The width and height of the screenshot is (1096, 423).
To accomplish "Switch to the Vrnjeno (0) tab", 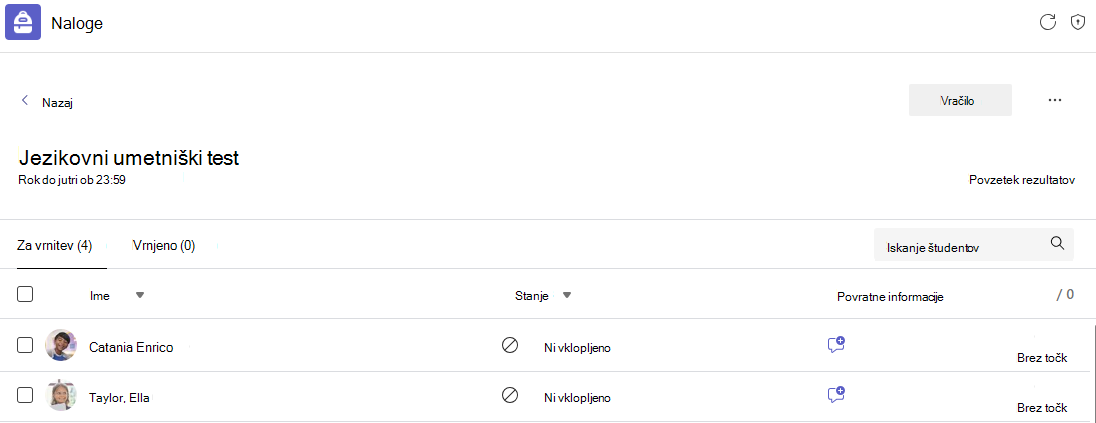I will tap(164, 246).
